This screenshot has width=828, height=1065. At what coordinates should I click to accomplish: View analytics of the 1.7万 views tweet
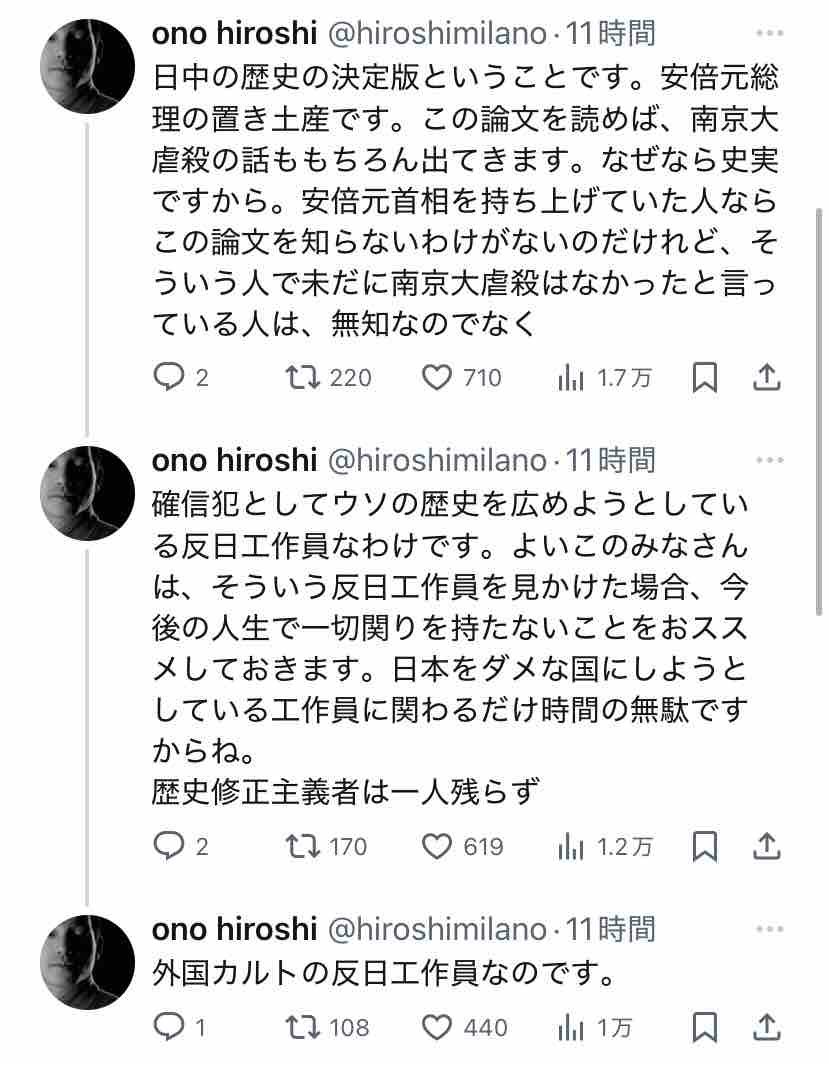click(x=571, y=377)
